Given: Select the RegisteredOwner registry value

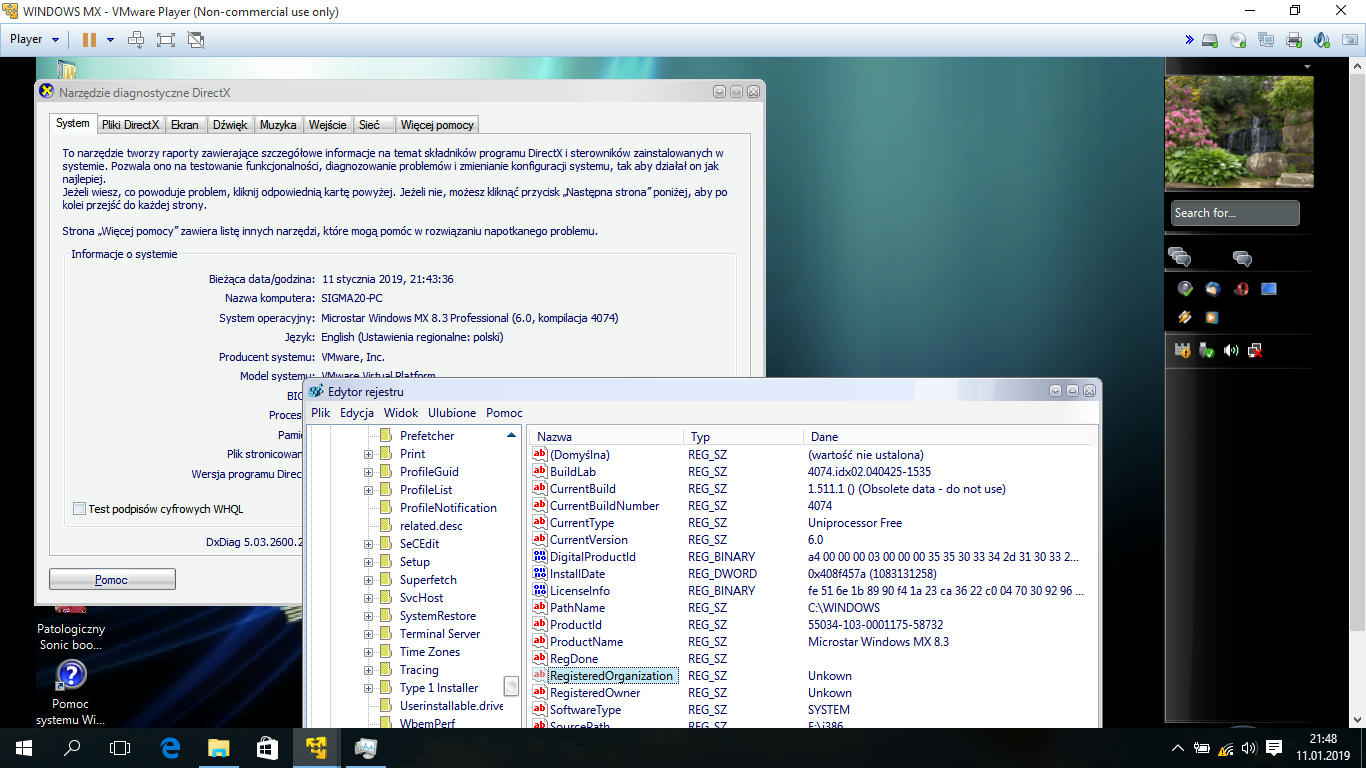Looking at the screenshot, I should [x=595, y=693].
